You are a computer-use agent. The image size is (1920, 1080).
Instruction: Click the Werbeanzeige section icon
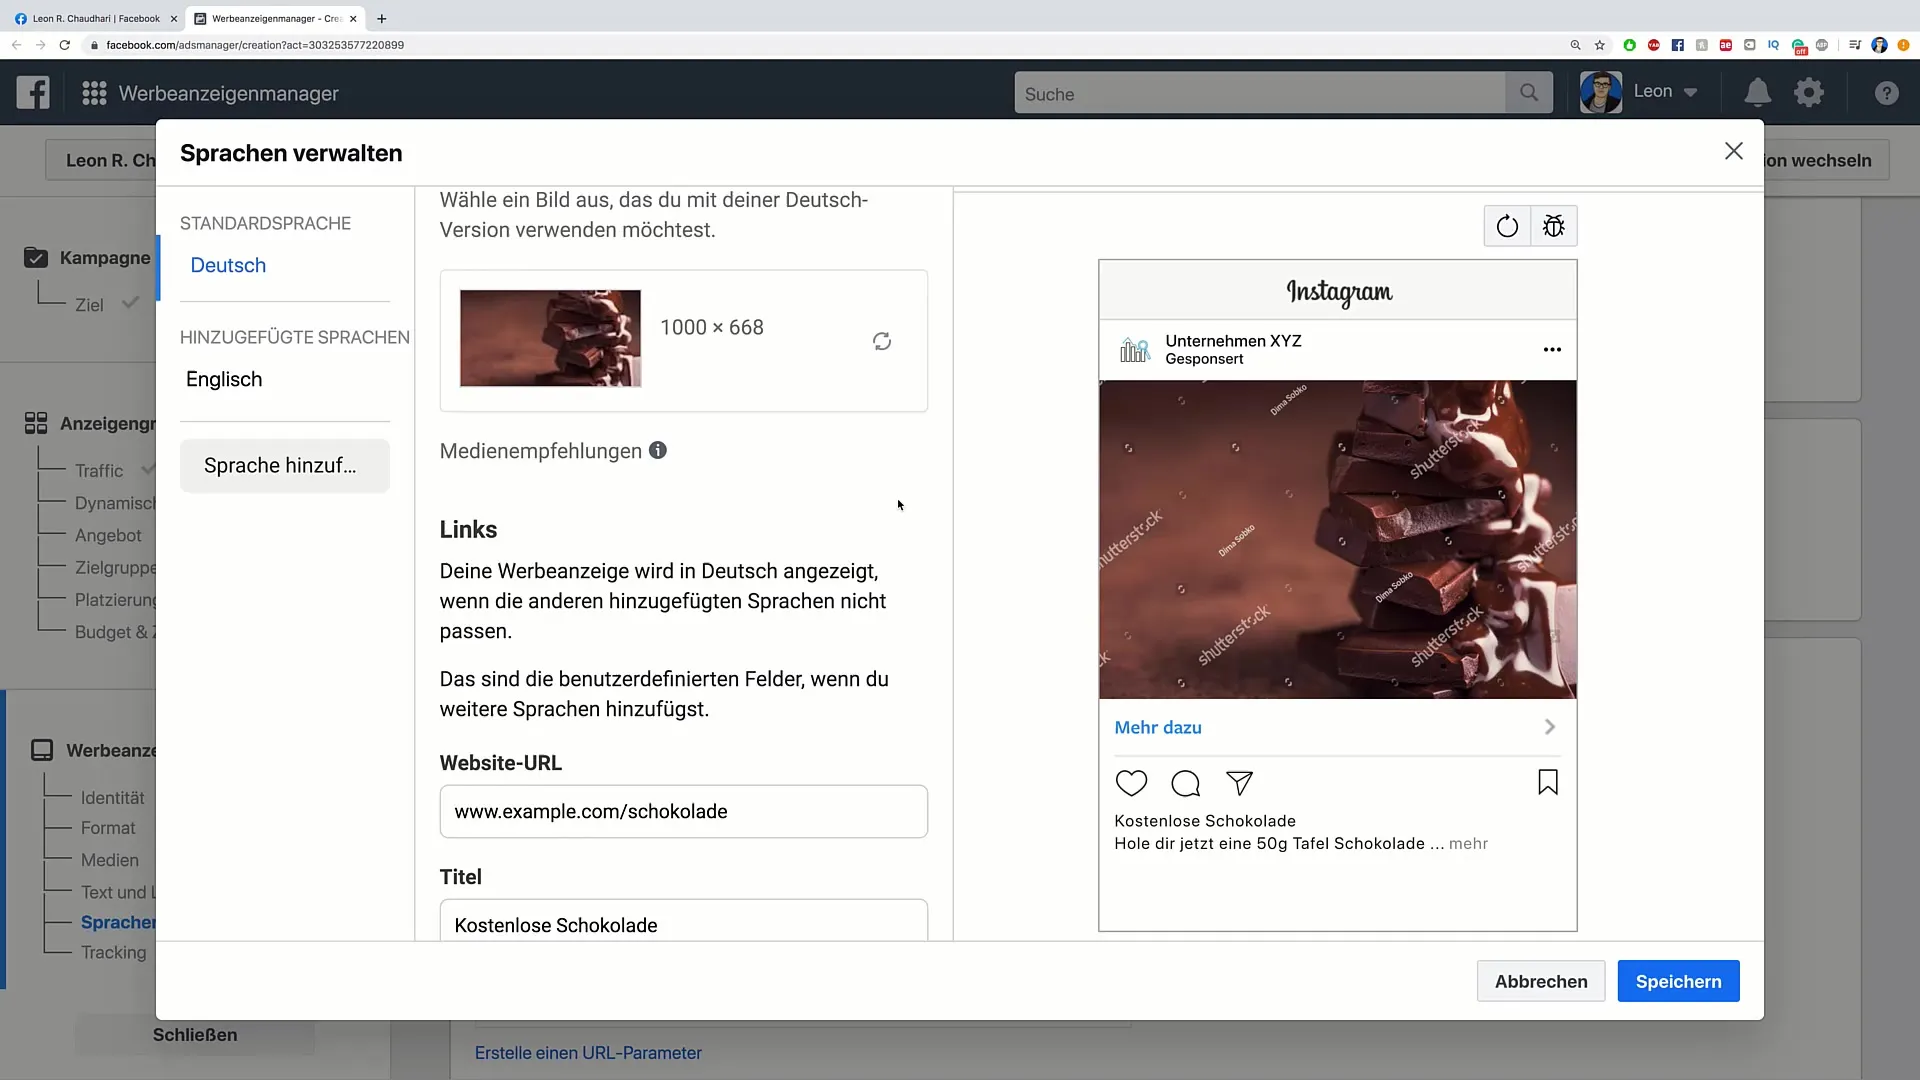(42, 750)
